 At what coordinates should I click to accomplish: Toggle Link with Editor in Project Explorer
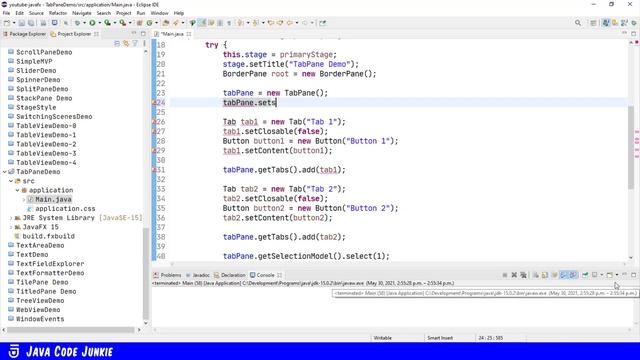pos(126,43)
